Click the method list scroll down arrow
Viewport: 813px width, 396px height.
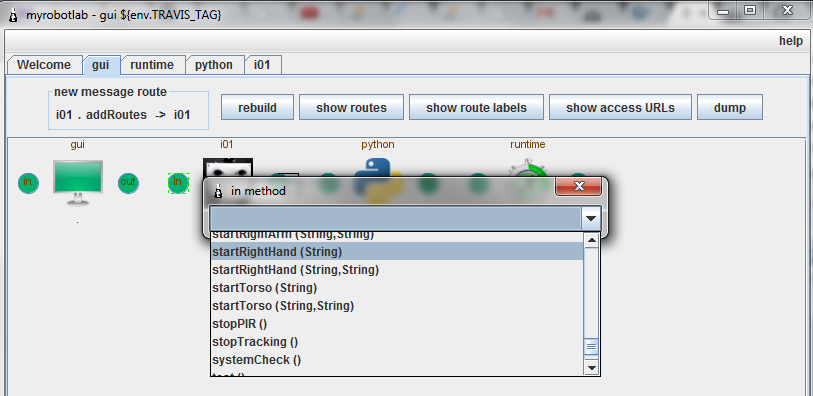point(592,367)
